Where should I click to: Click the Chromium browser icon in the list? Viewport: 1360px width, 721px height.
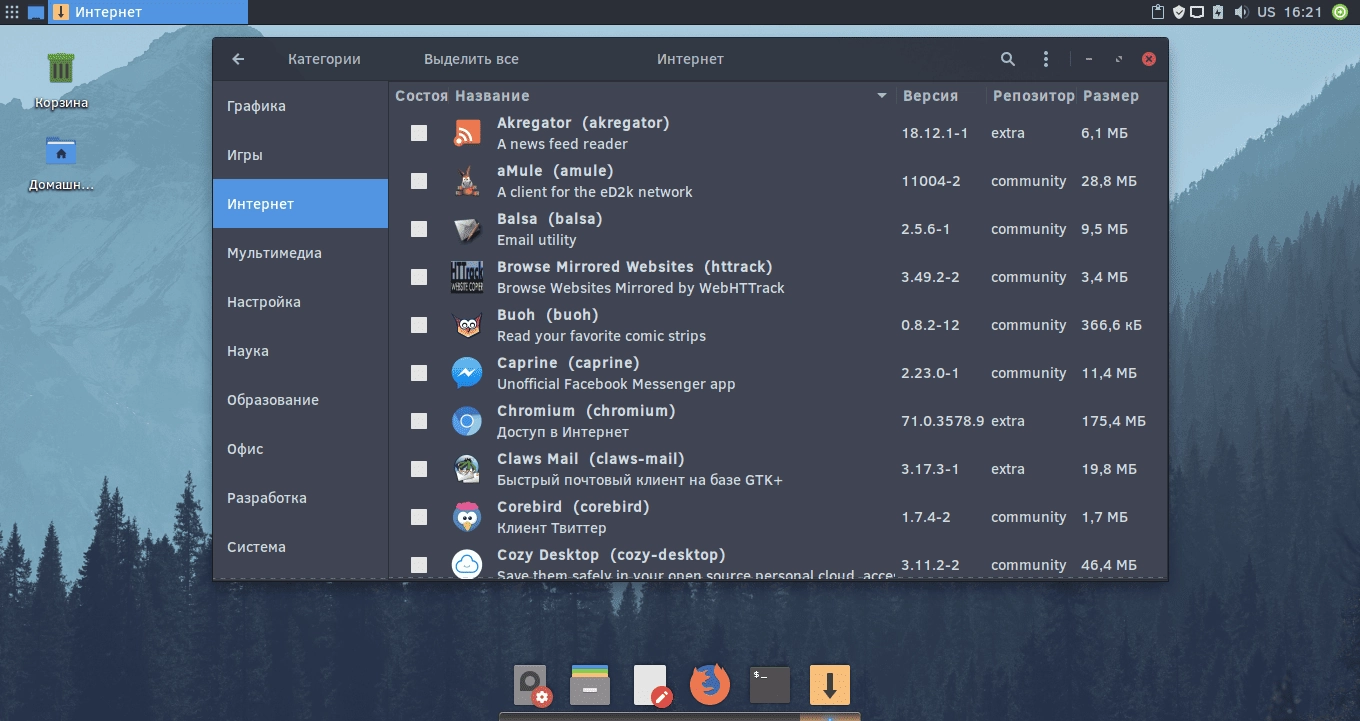tap(467, 421)
